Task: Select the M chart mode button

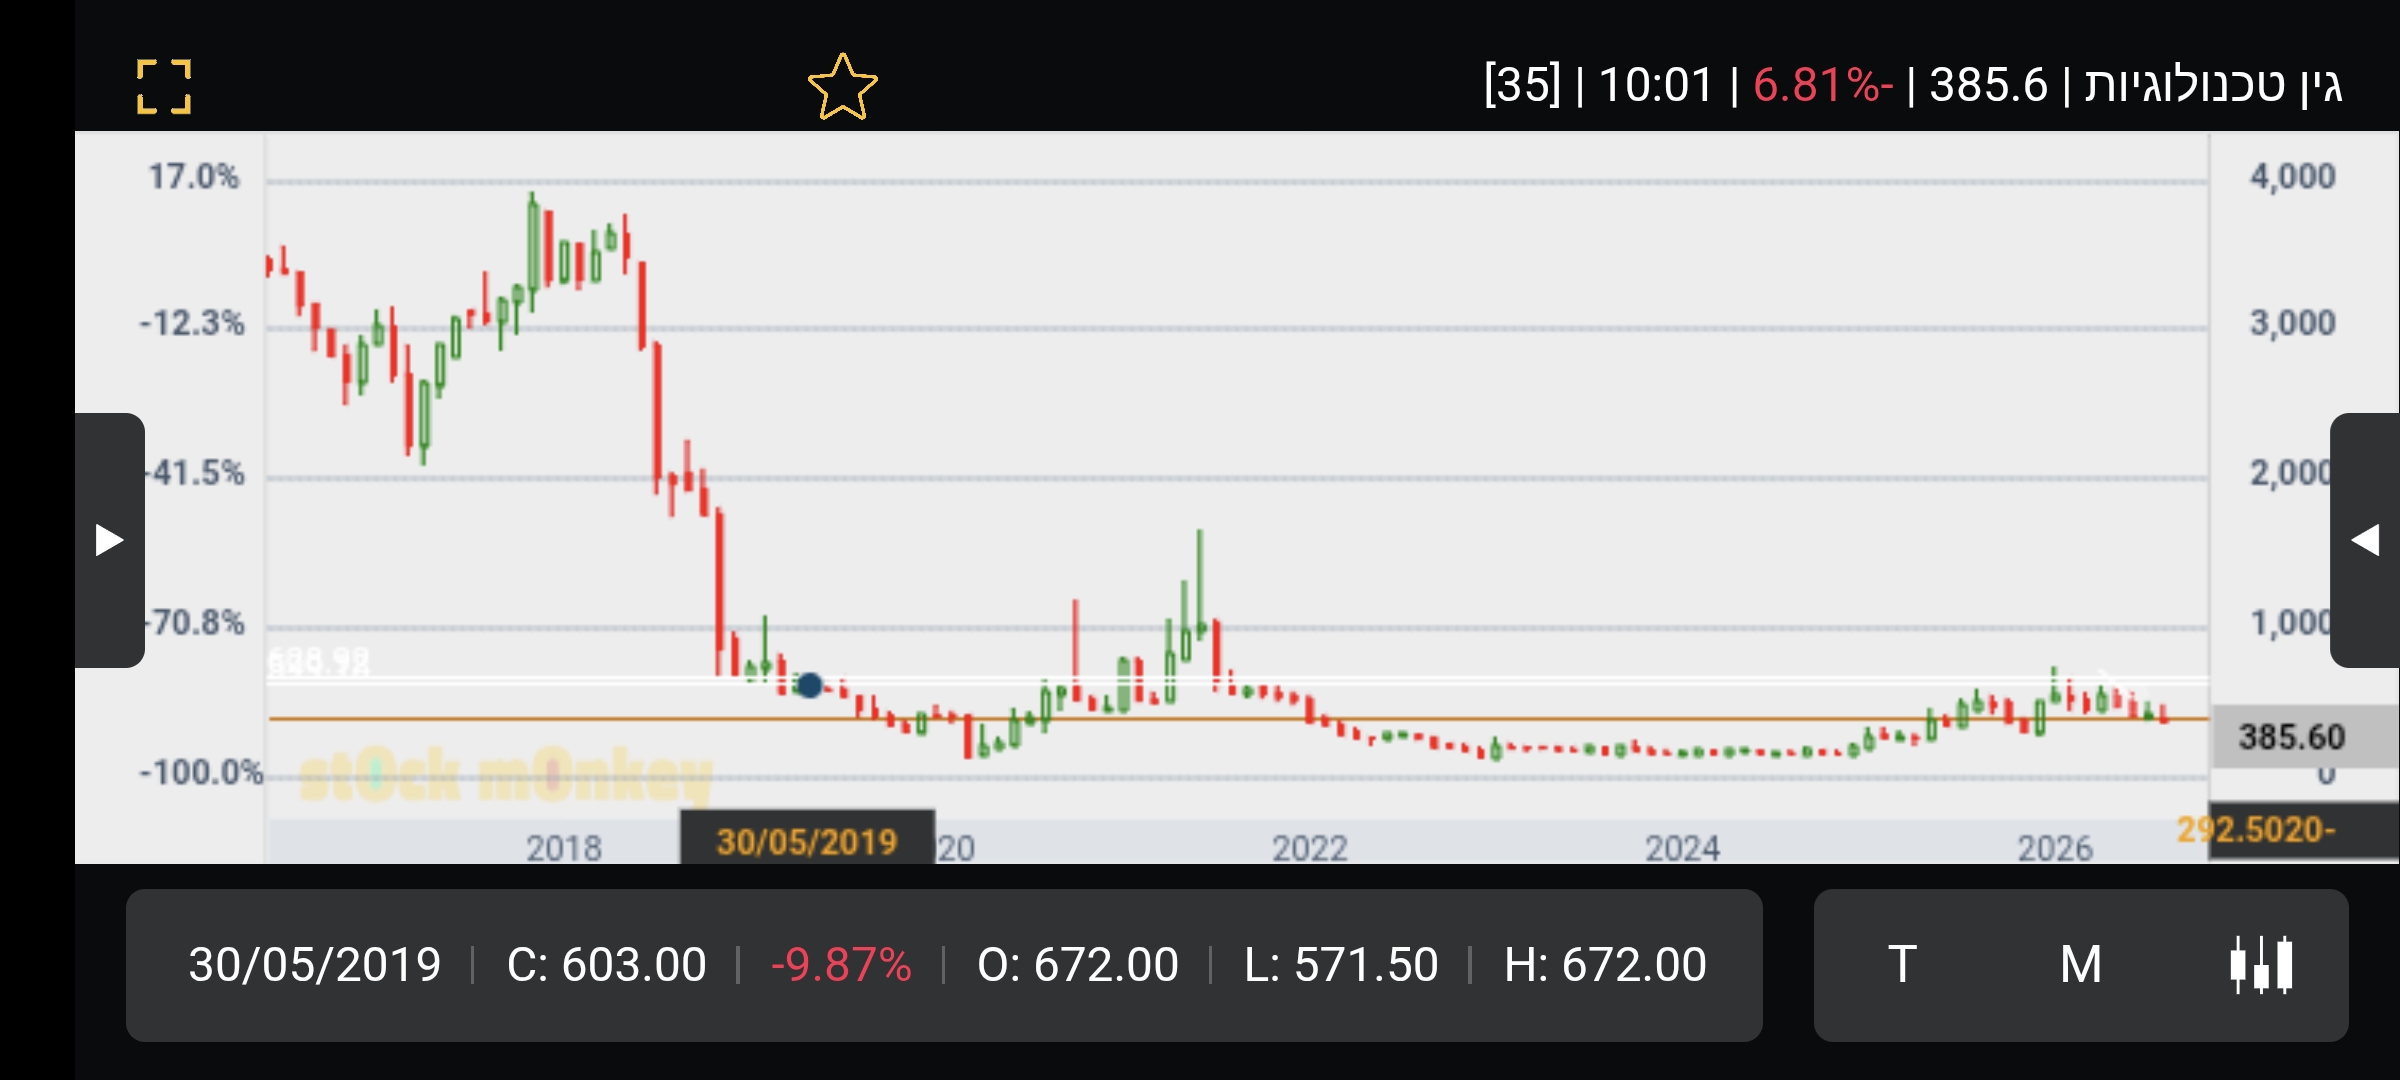Action: point(2081,965)
